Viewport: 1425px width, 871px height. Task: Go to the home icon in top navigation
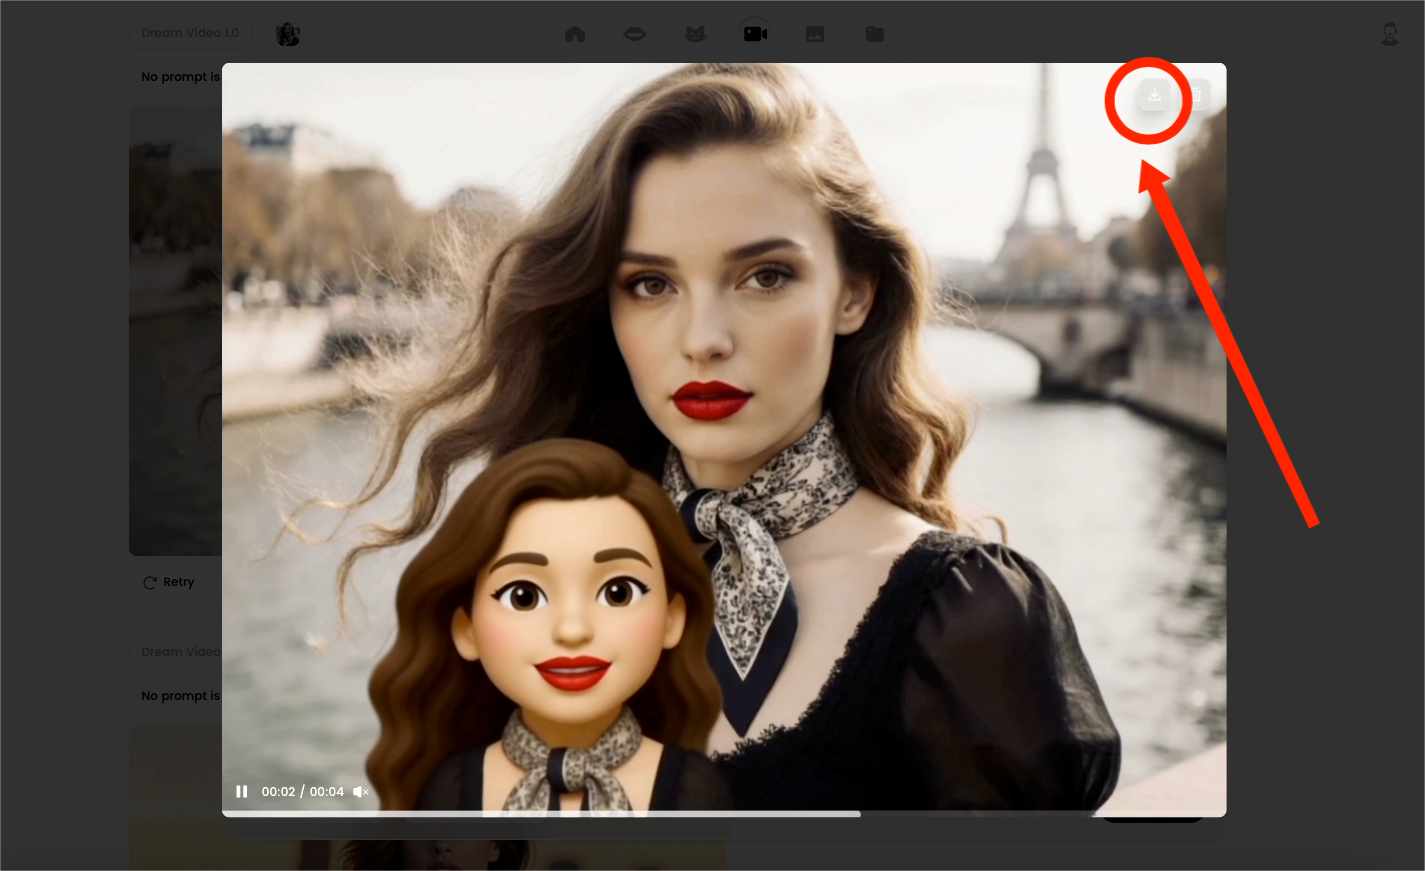[575, 34]
